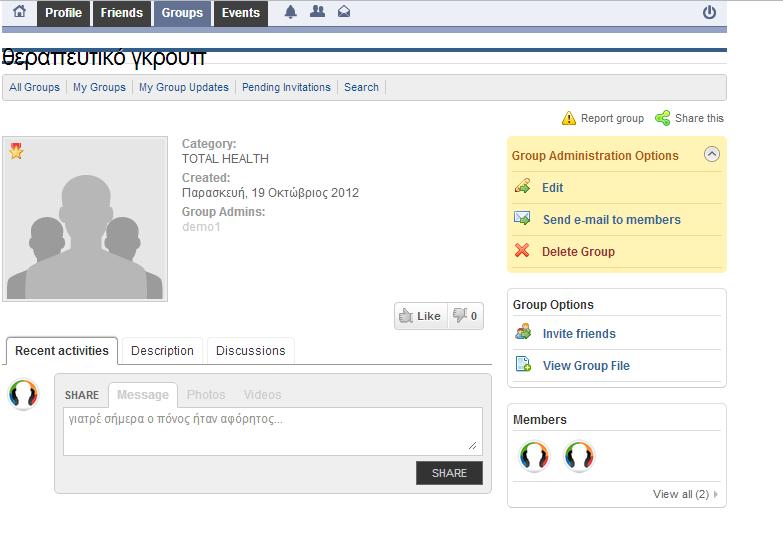Open My Groups link
This screenshot has height=540, width=783.
pyautogui.click(x=99, y=87)
